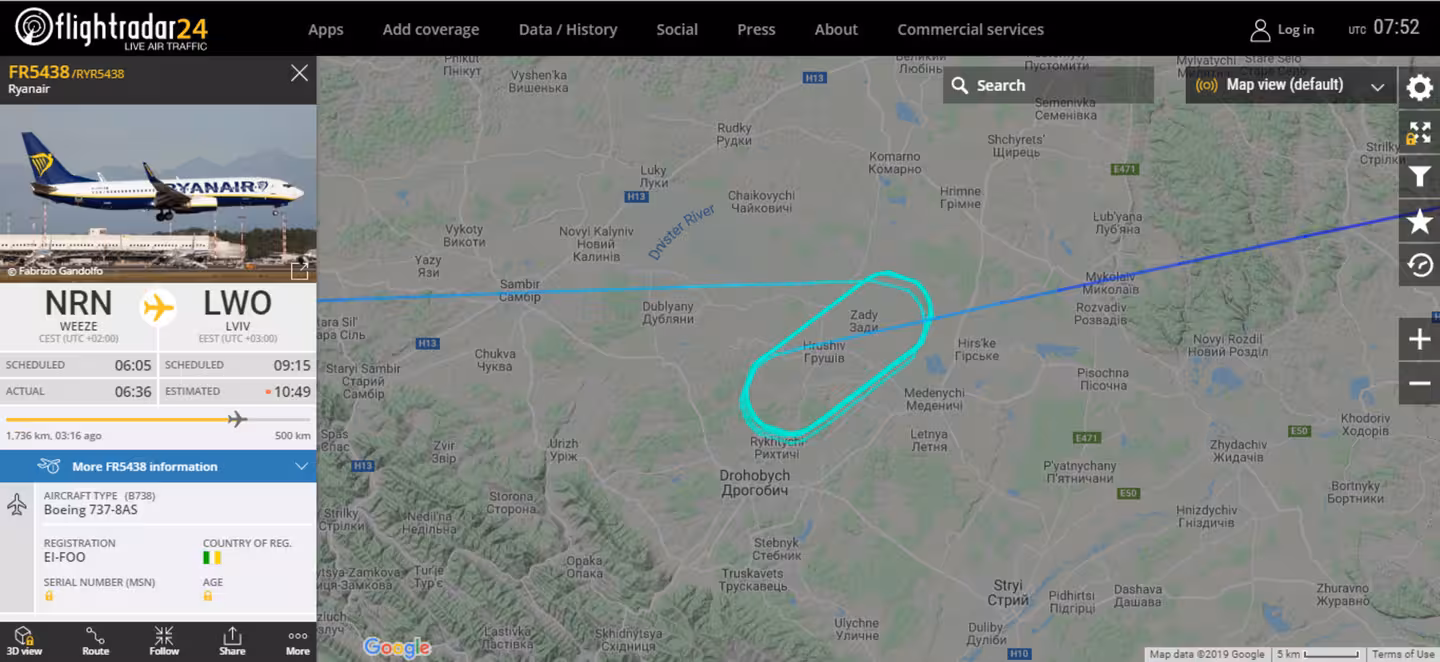
Task: Click the fullscreen map icon
Action: [x=1419, y=133]
